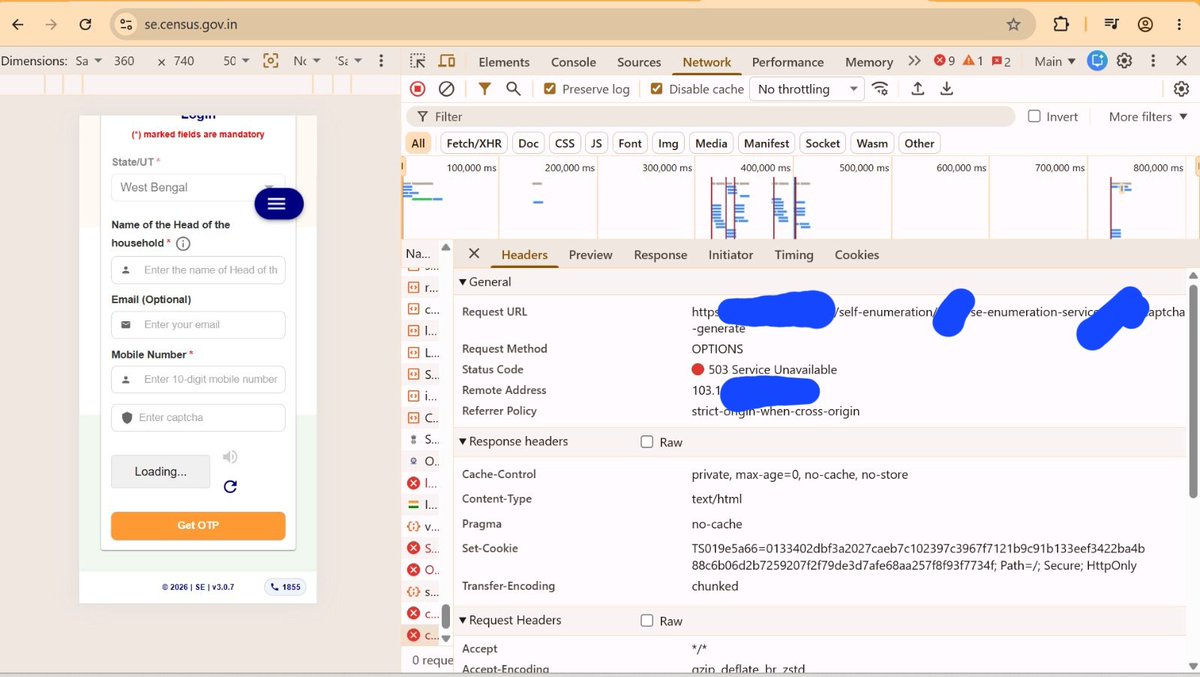Switch to the Console tab

(x=573, y=62)
